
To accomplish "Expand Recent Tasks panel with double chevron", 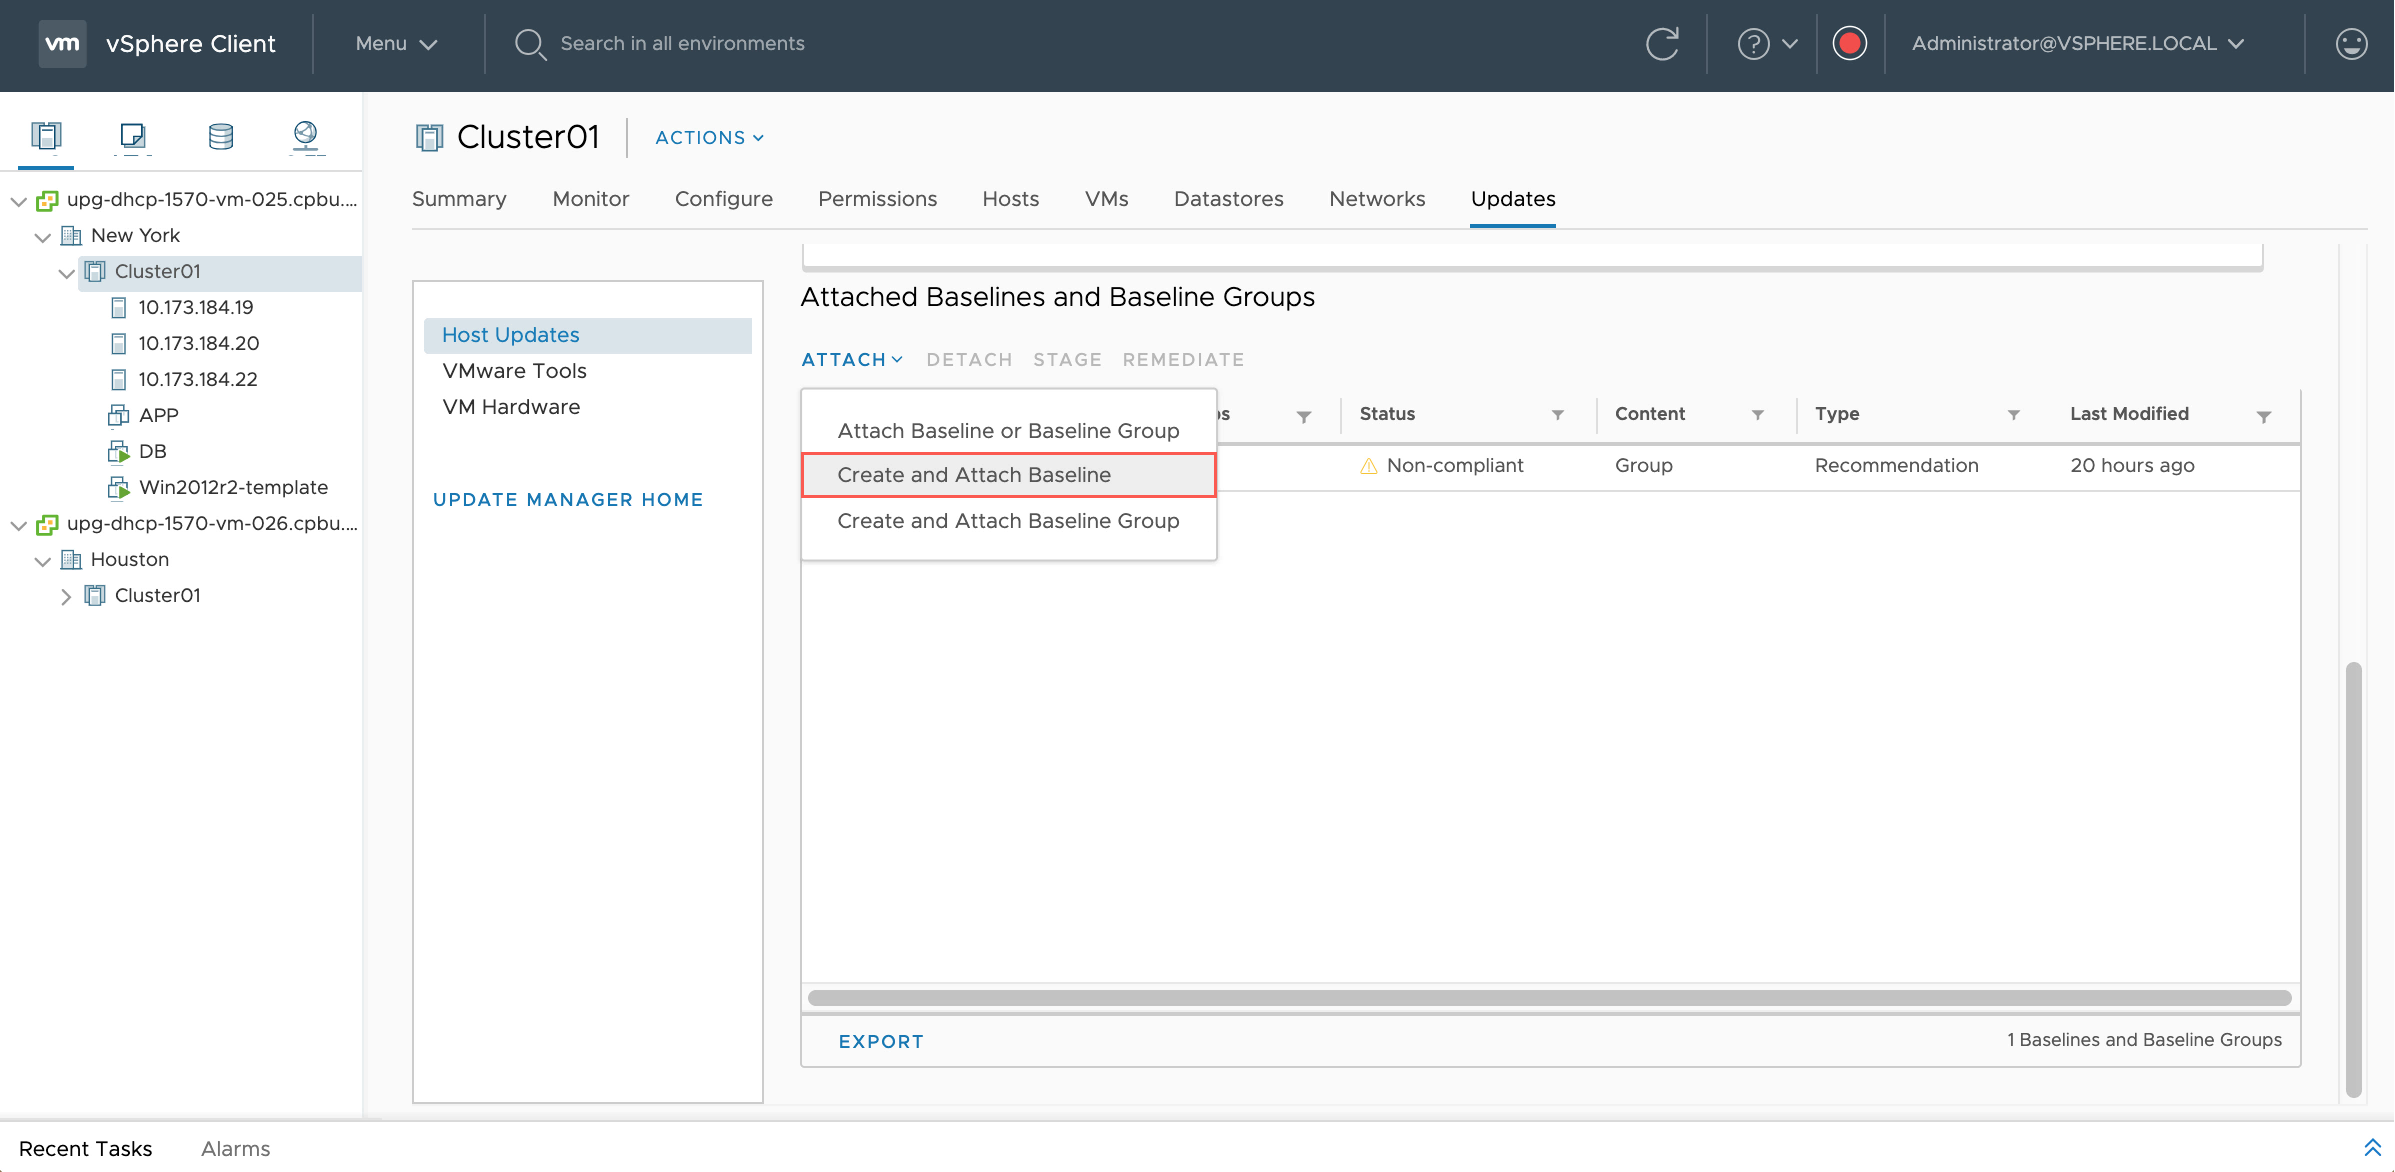I will click(x=2372, y=1148).
